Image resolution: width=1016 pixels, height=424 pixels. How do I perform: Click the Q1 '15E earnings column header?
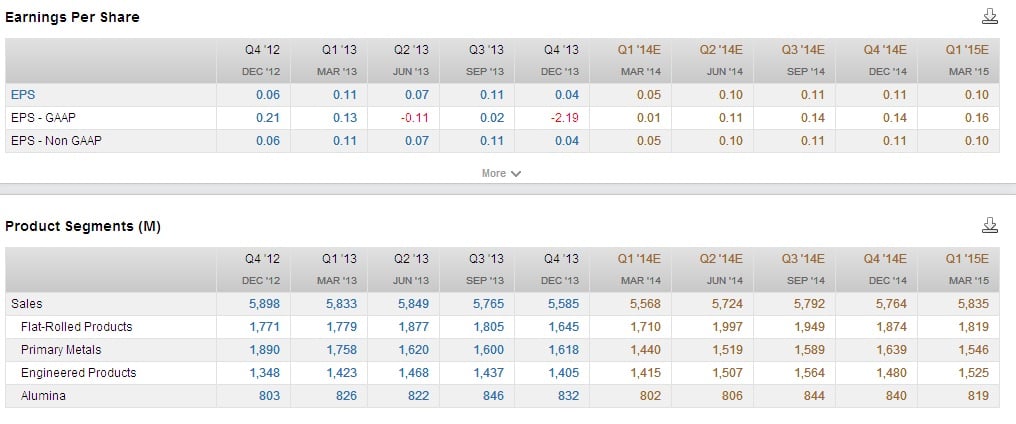(968, 49)
